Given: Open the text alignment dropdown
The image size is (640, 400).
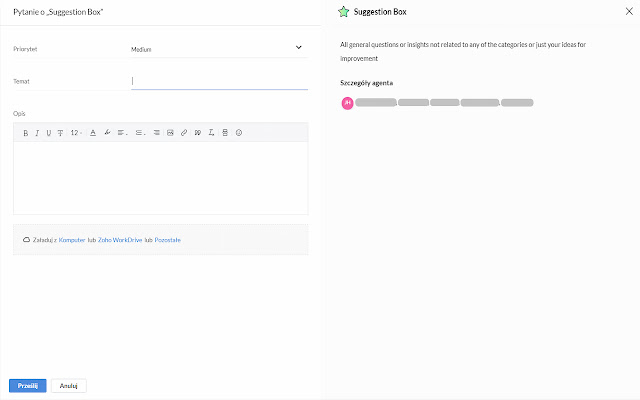Looking at the screenshot, I should 122,133.
